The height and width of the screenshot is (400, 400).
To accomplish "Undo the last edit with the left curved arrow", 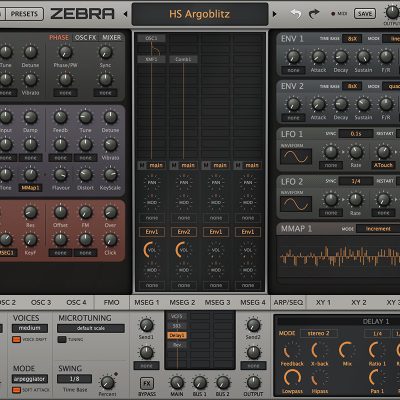I will (x=296, y=14).
